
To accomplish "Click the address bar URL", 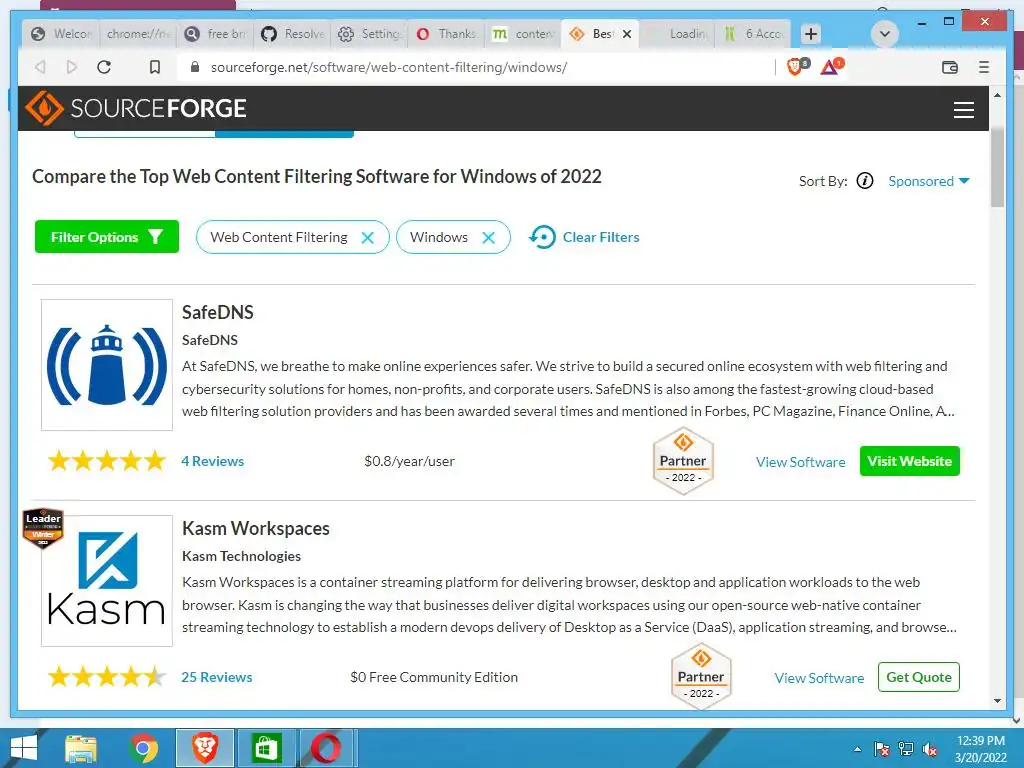I will [389, 67].
